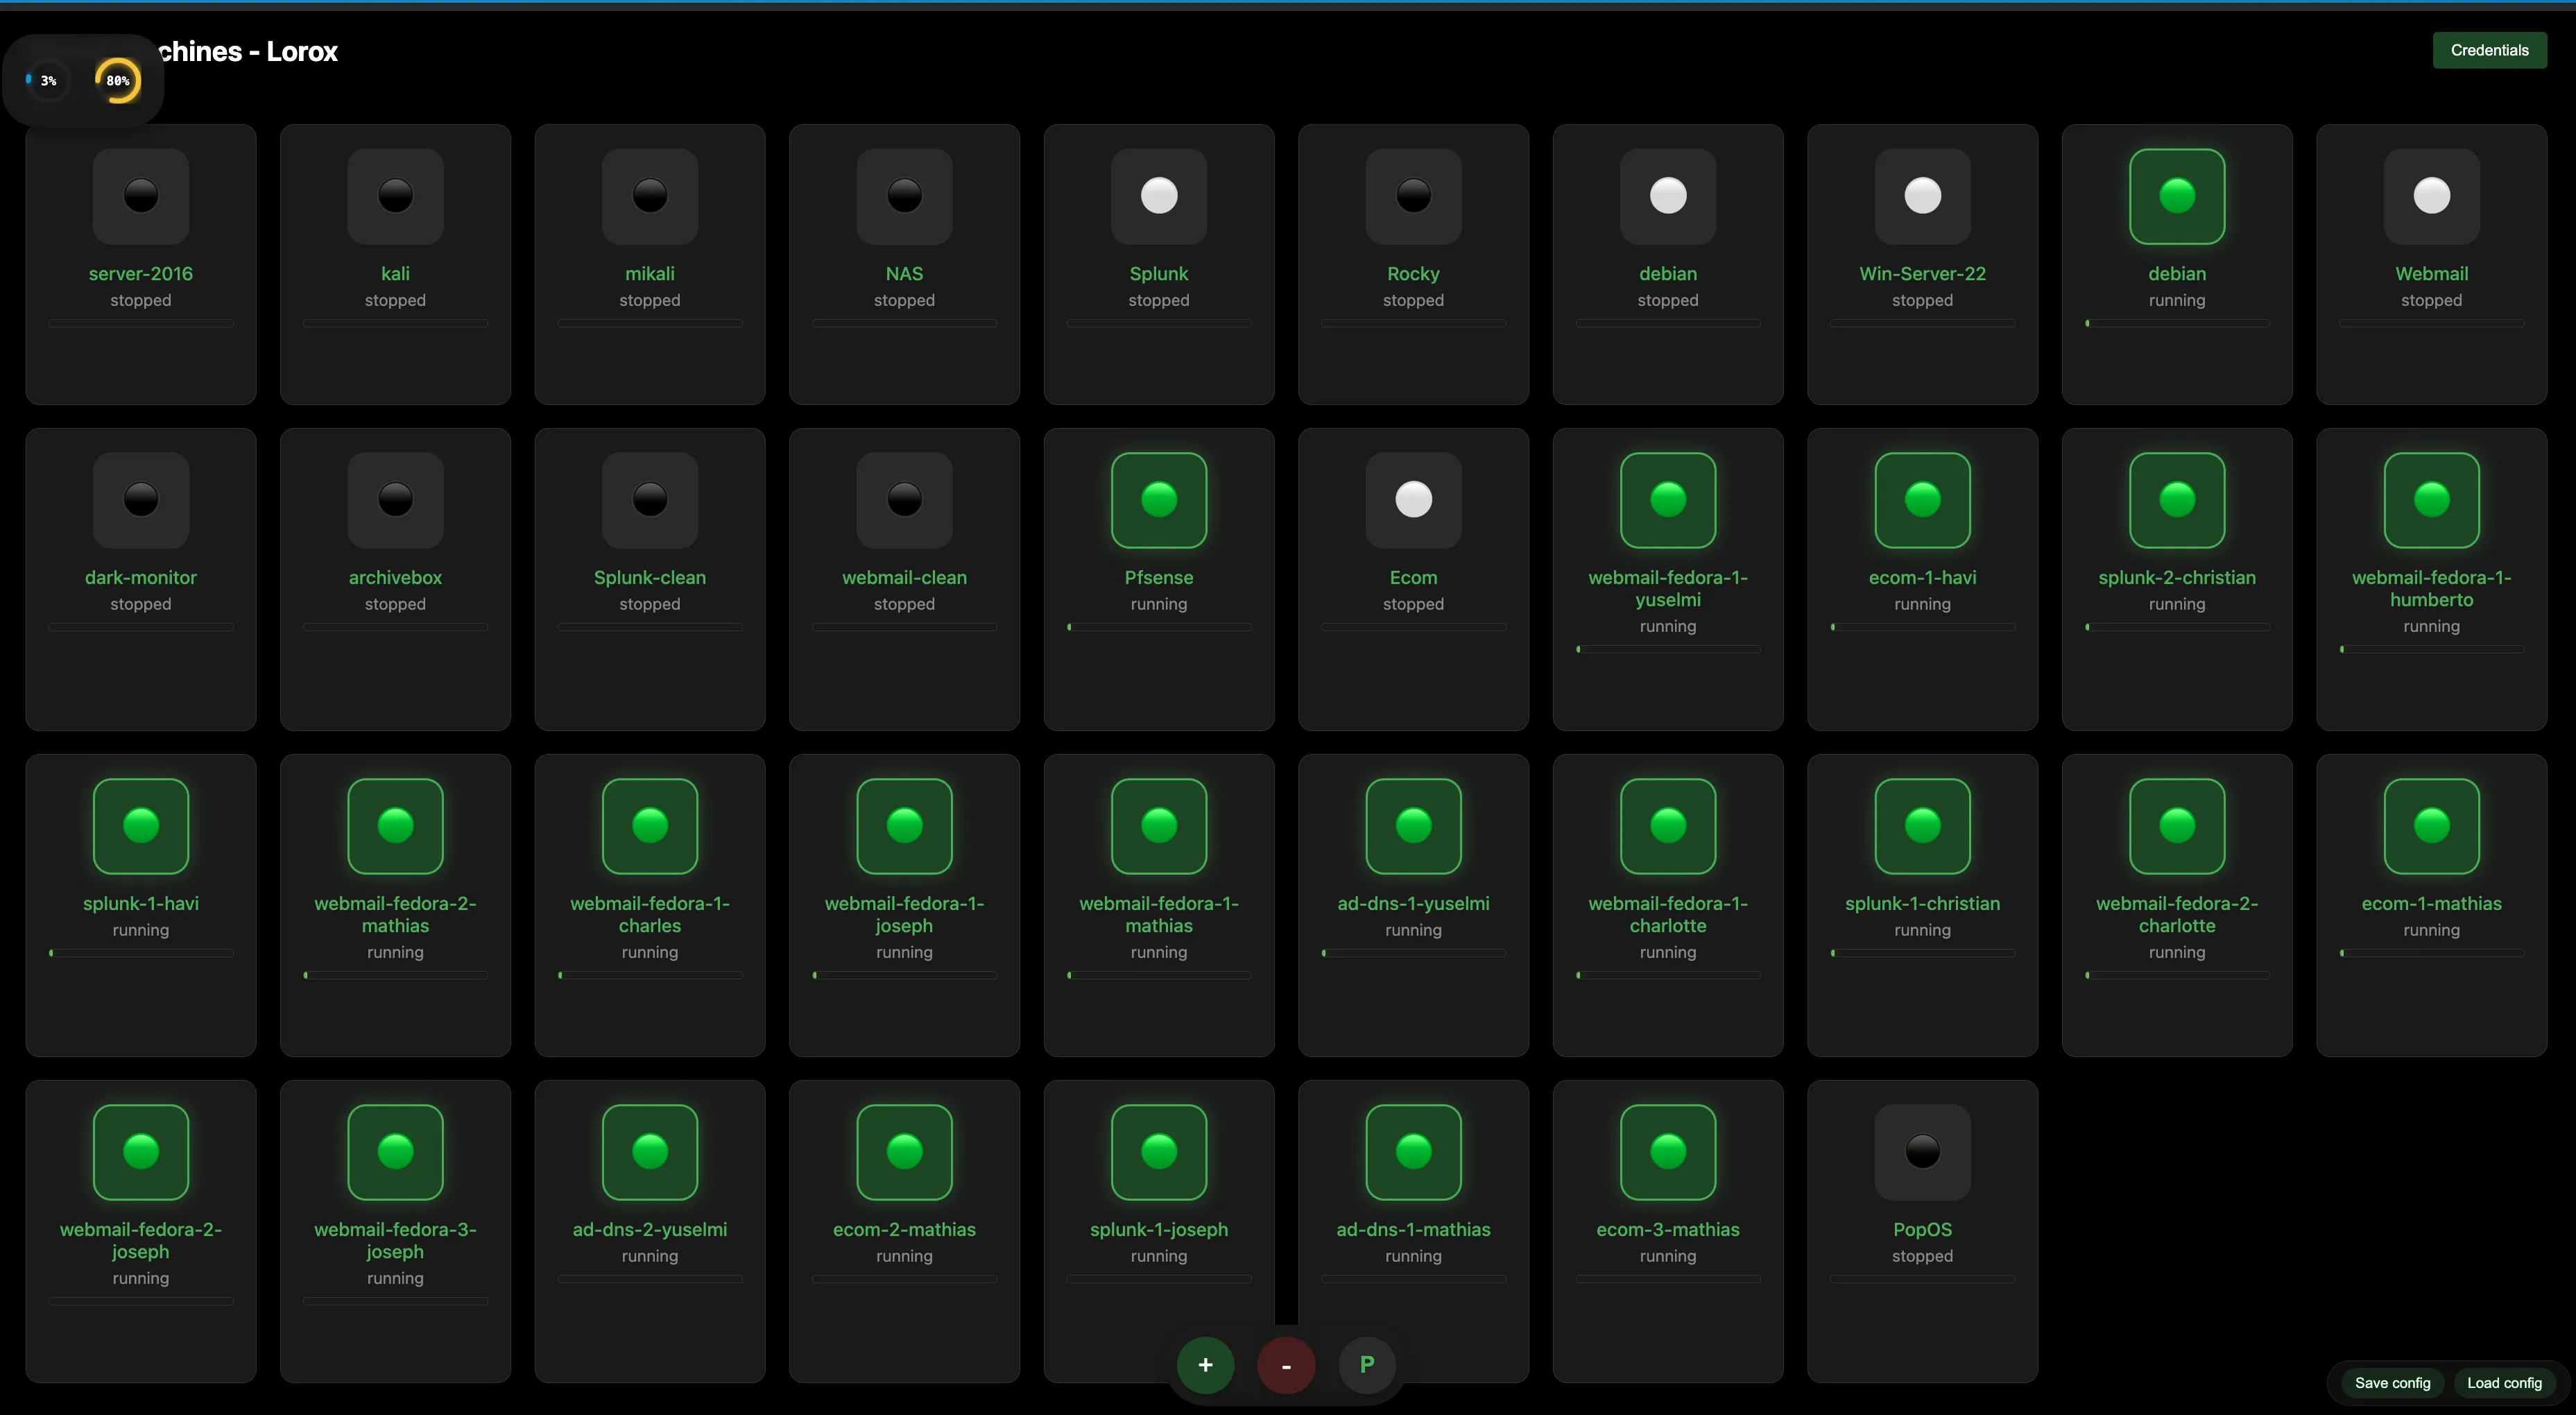Click the 'Pfsense' machine name

(x=1159, y=577)
